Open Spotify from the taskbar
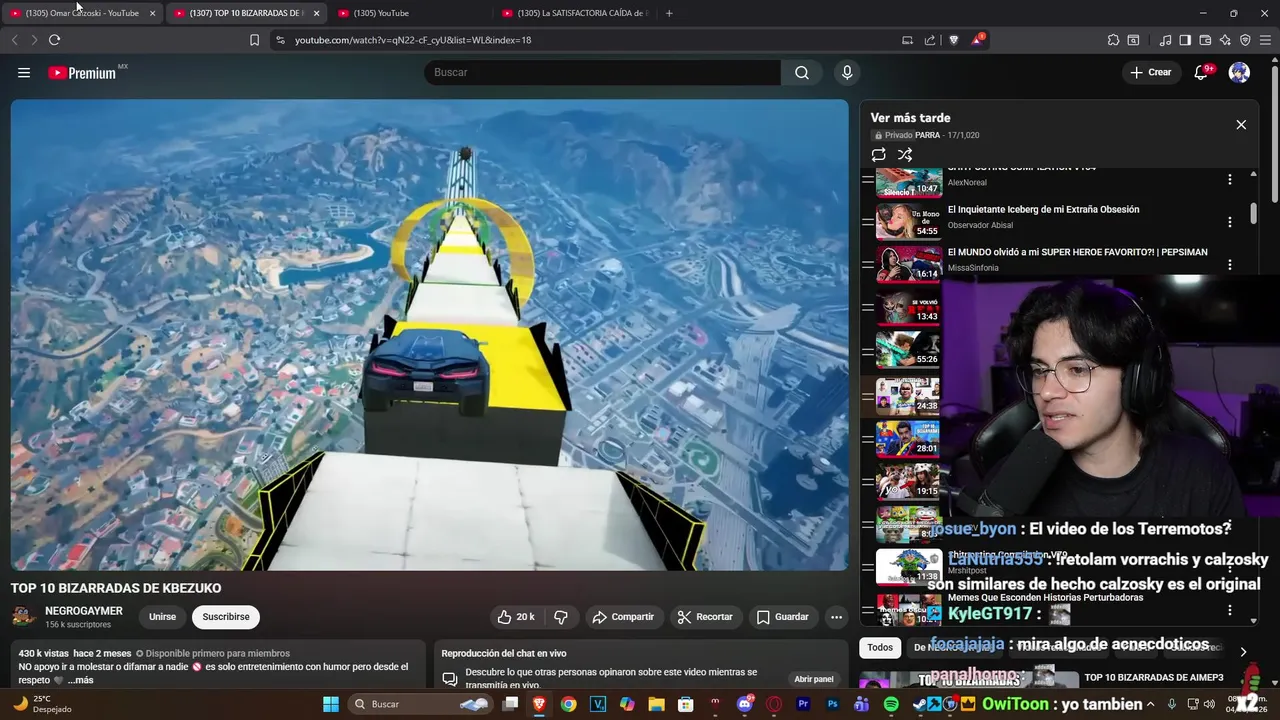Viewport: 1280px width, 720px height. tap(891, 704)
